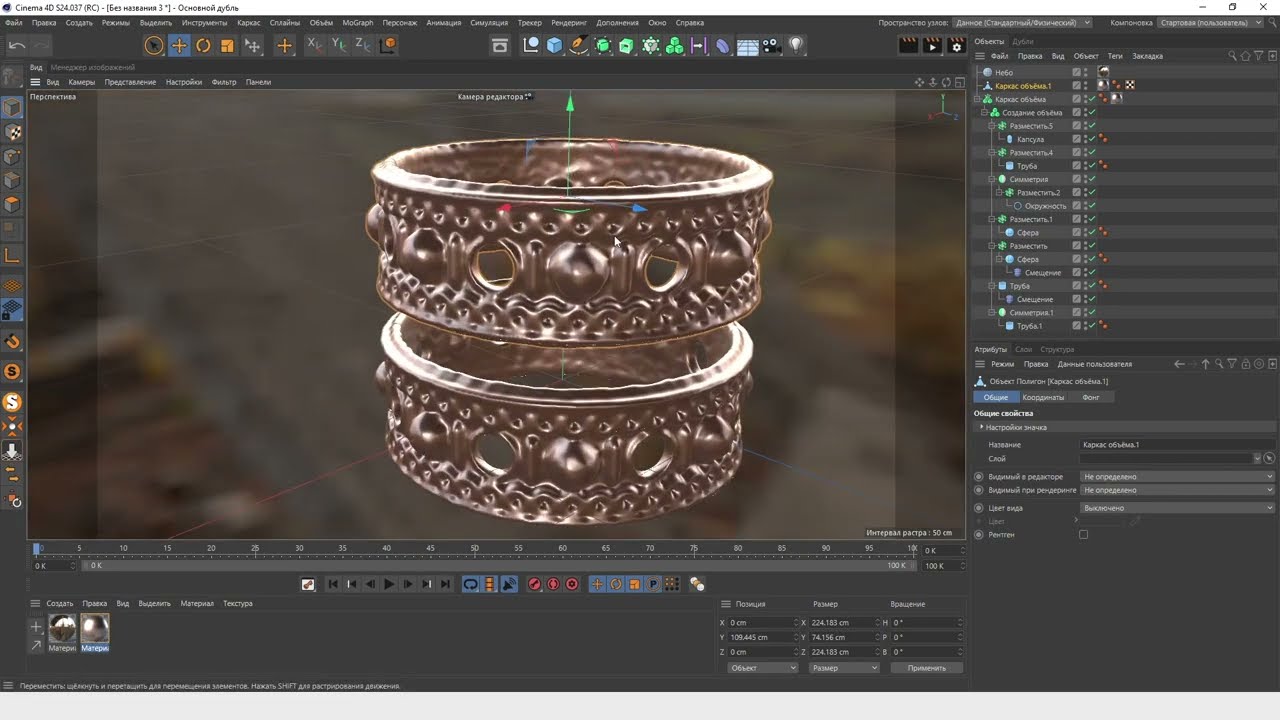Open Видимый при рендеринге dropdown
The height and width of the screenshot is (720, 1280).
point(1178,490)
